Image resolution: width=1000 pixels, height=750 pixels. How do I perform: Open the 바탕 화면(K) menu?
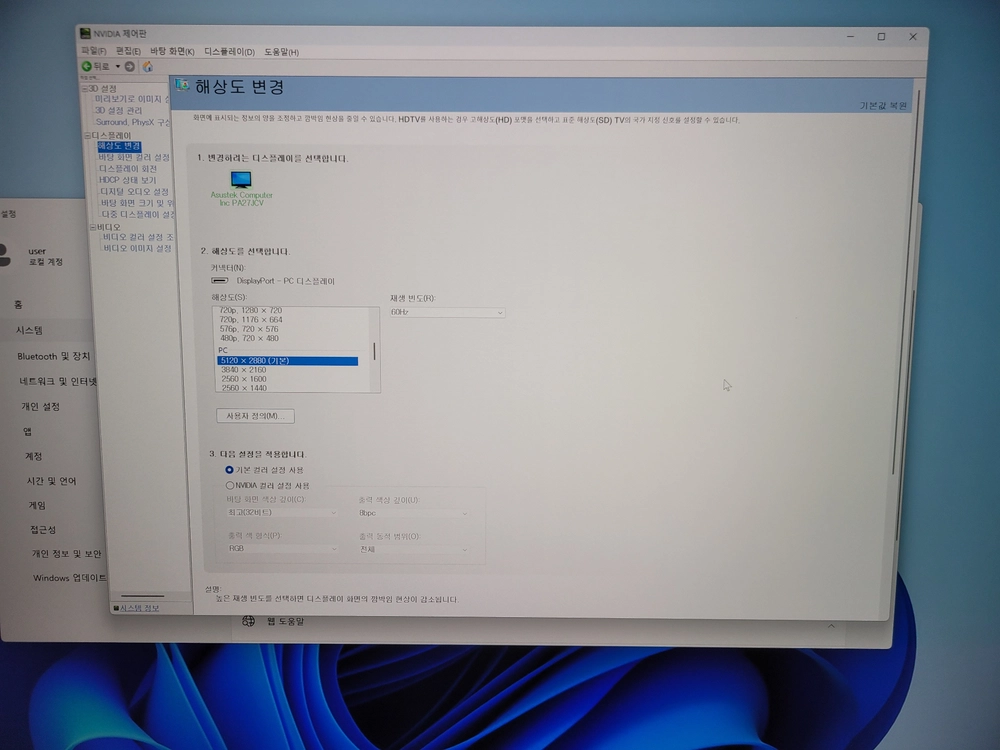click(x=172, y=51)
